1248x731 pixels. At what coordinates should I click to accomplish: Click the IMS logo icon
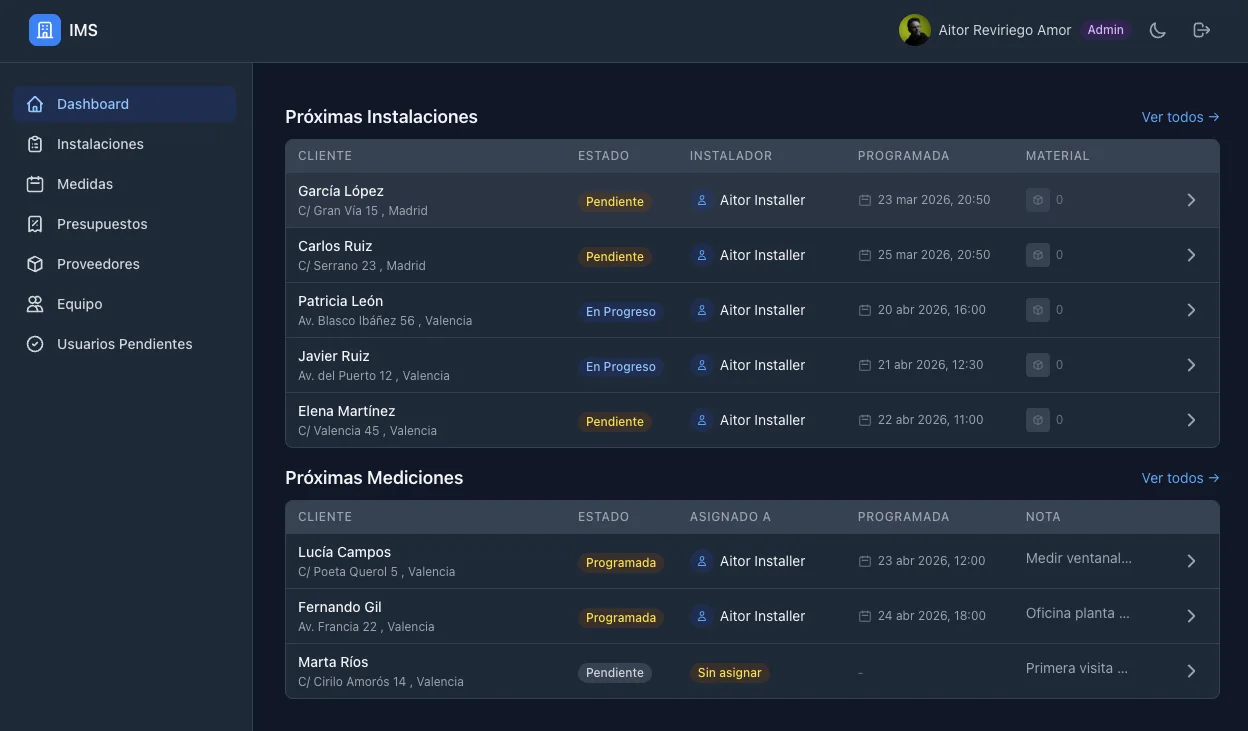coord(44,29)
